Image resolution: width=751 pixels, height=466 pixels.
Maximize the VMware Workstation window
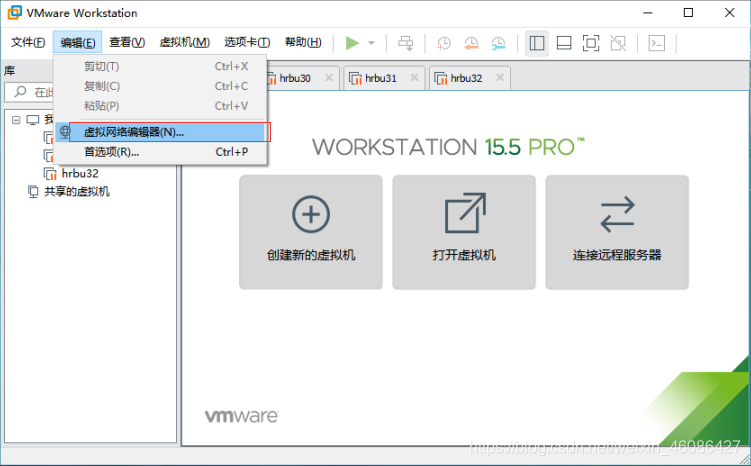688,13
